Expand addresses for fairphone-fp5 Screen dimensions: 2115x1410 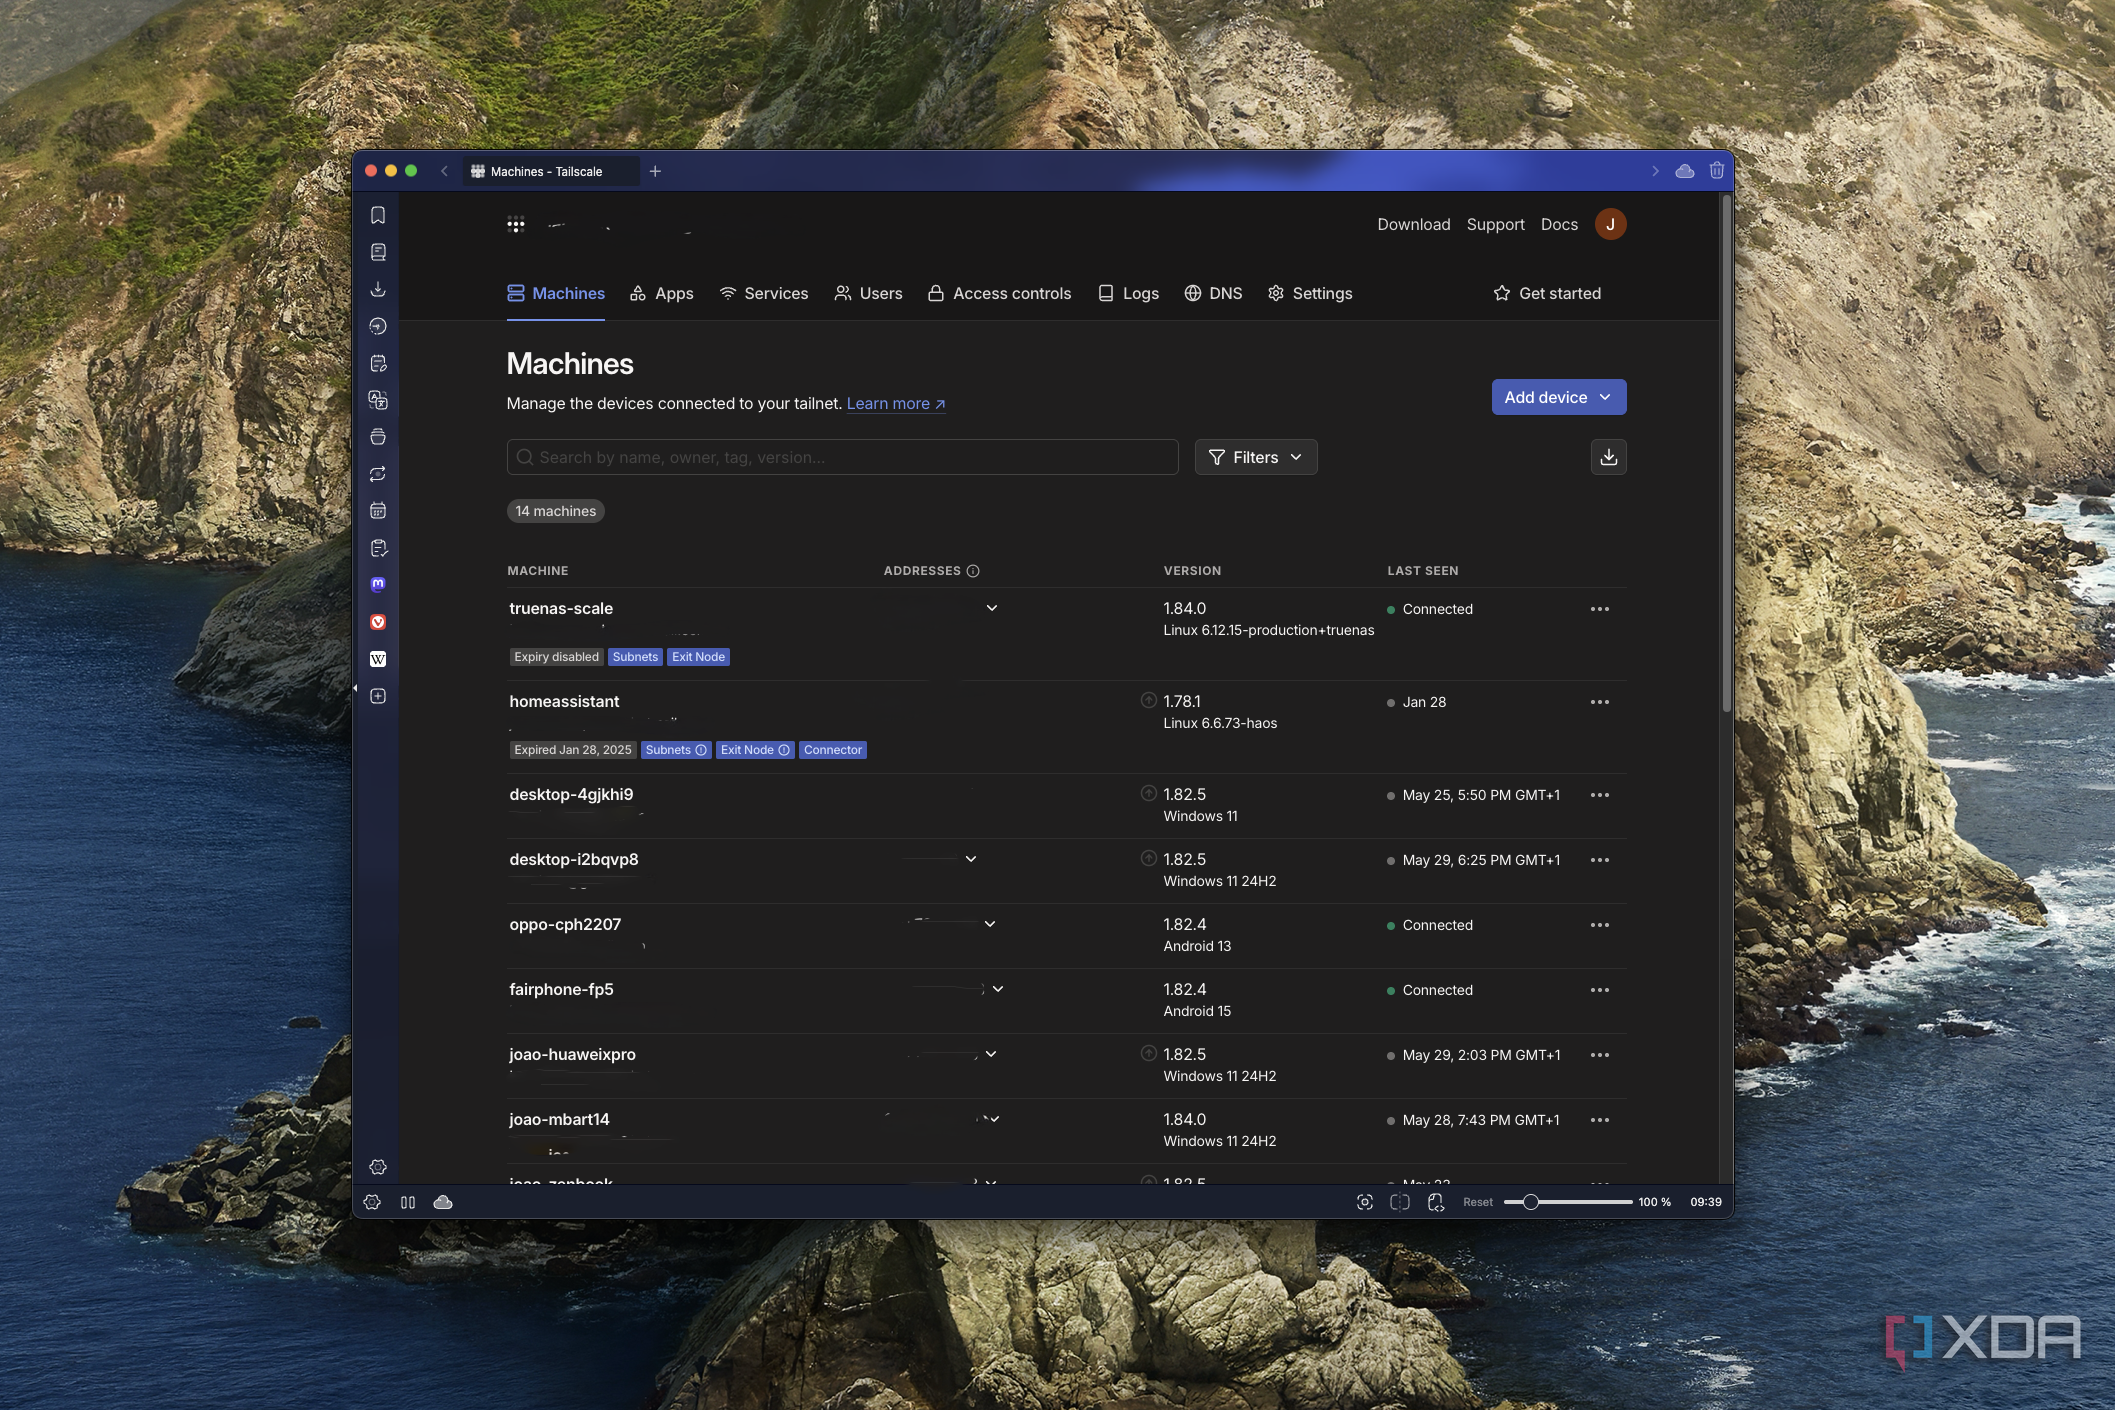(998, 989)
